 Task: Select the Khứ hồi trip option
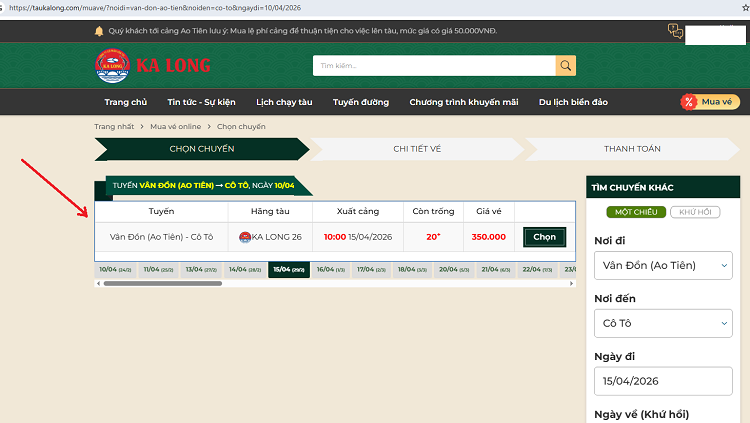click(x=696, y=213)
